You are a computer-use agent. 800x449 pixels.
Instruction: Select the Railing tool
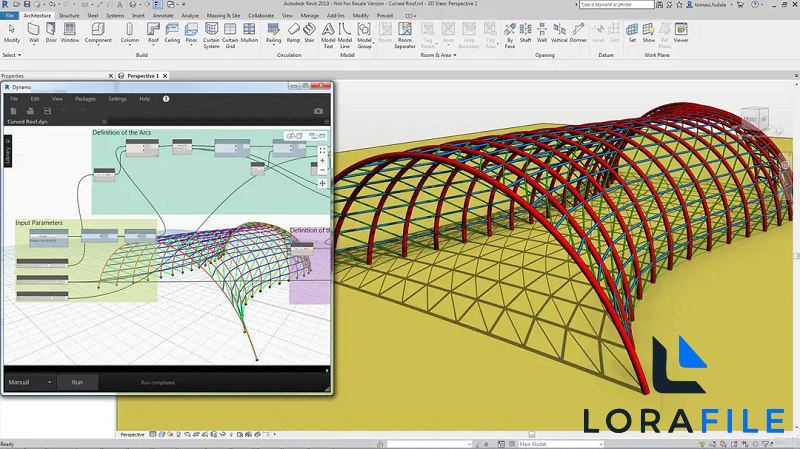click(x=273, y=33)
